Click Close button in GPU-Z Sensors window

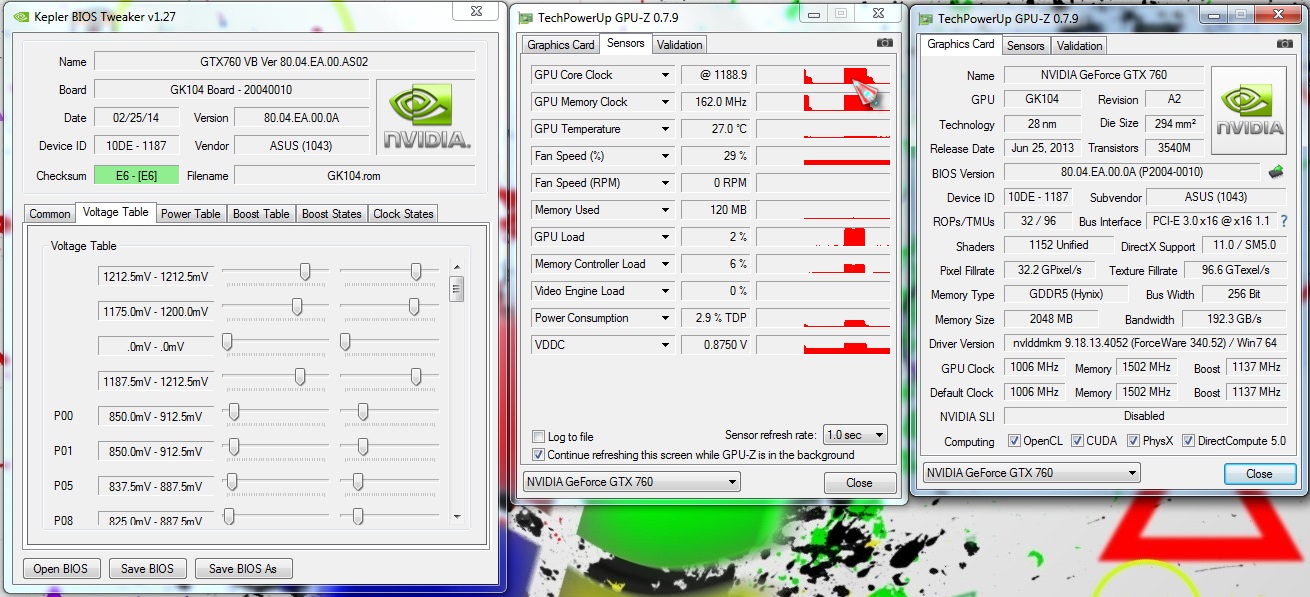(859, 483)
